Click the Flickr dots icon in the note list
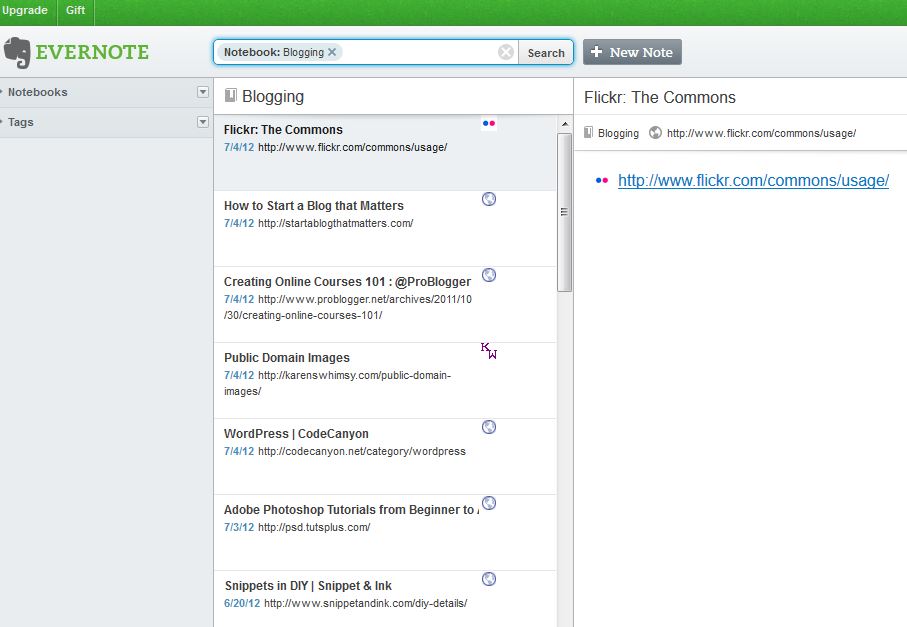Image resolution: width=907 pixels, height=627 pixels. [489, 123]
